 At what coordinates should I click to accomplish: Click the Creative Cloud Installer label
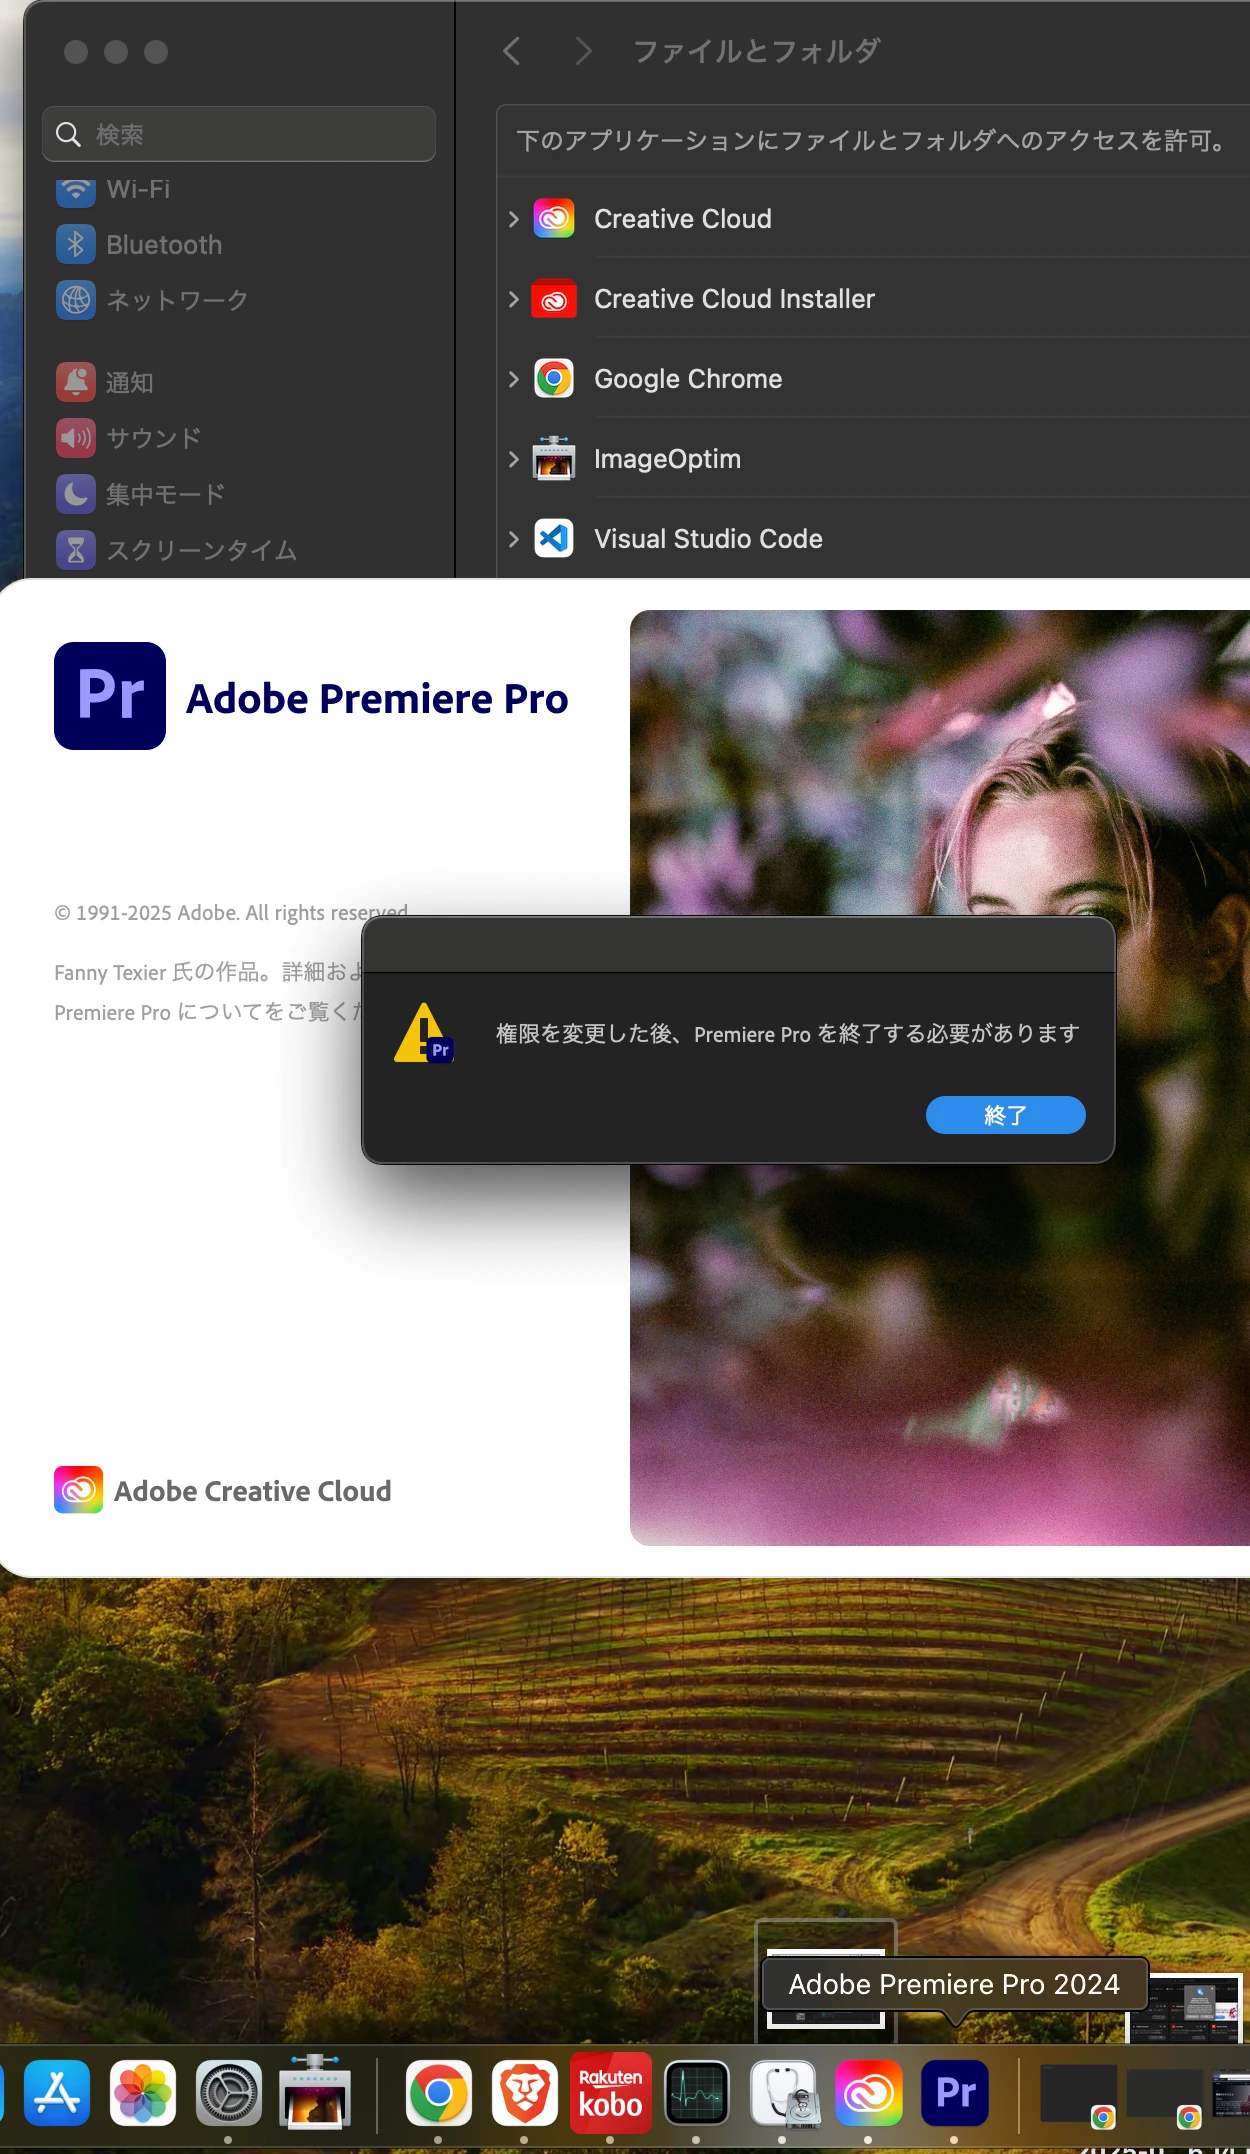tap(734, 299)
